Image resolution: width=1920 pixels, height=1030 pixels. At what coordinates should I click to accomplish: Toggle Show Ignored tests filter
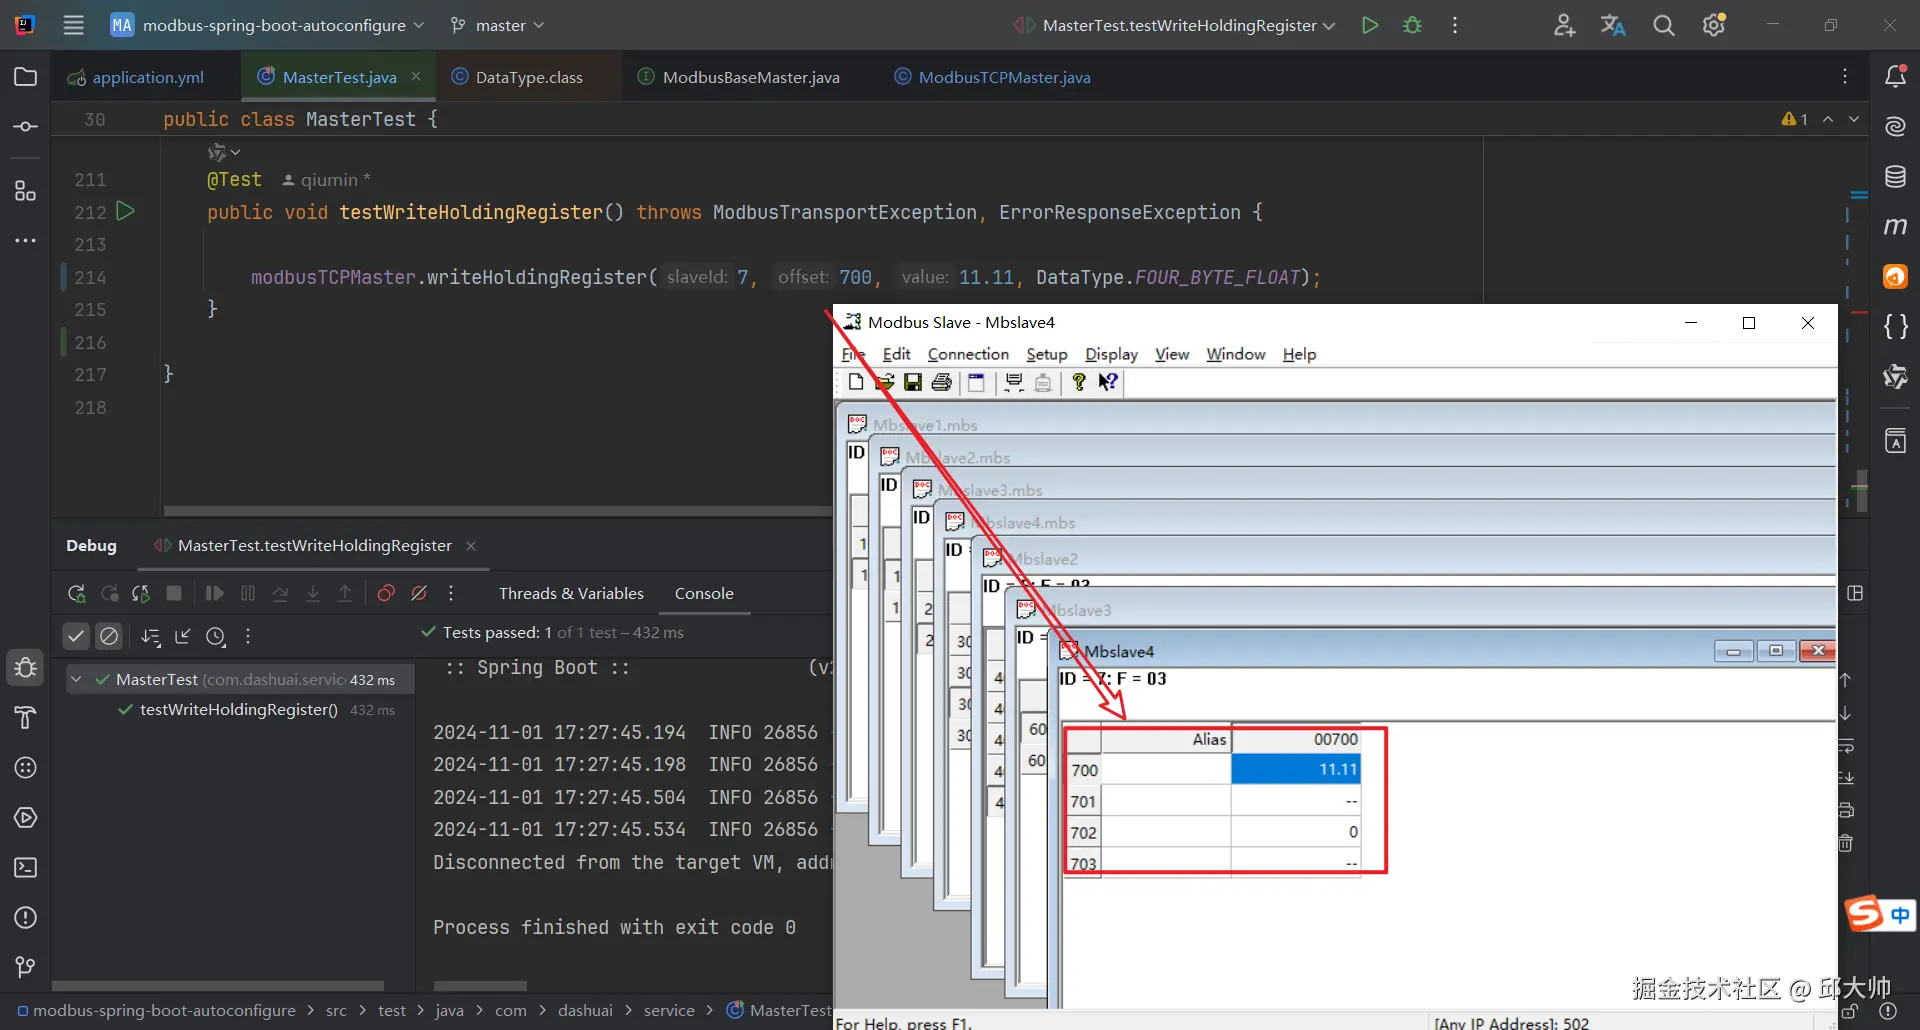[109, 636]
